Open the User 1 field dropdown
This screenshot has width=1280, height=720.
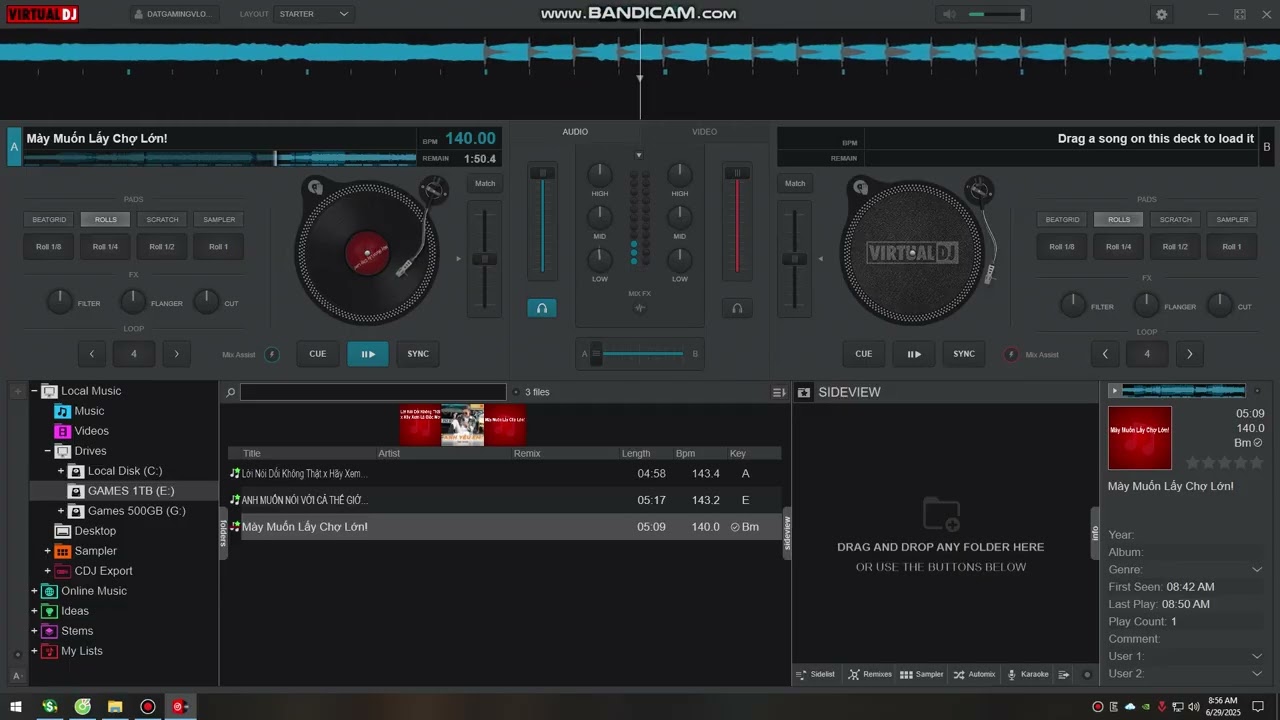point(1257,657)
